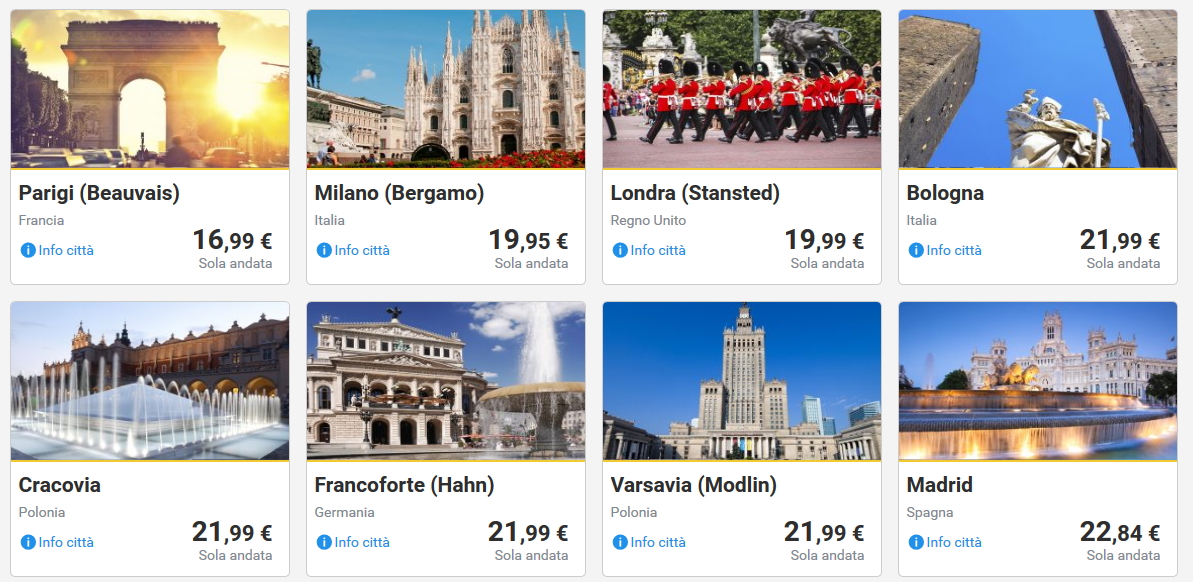The height and width of the screenshot is (582, 1193).
Task: Click the info icon on the Varsavia card
Action: click(x=620, y=542)
